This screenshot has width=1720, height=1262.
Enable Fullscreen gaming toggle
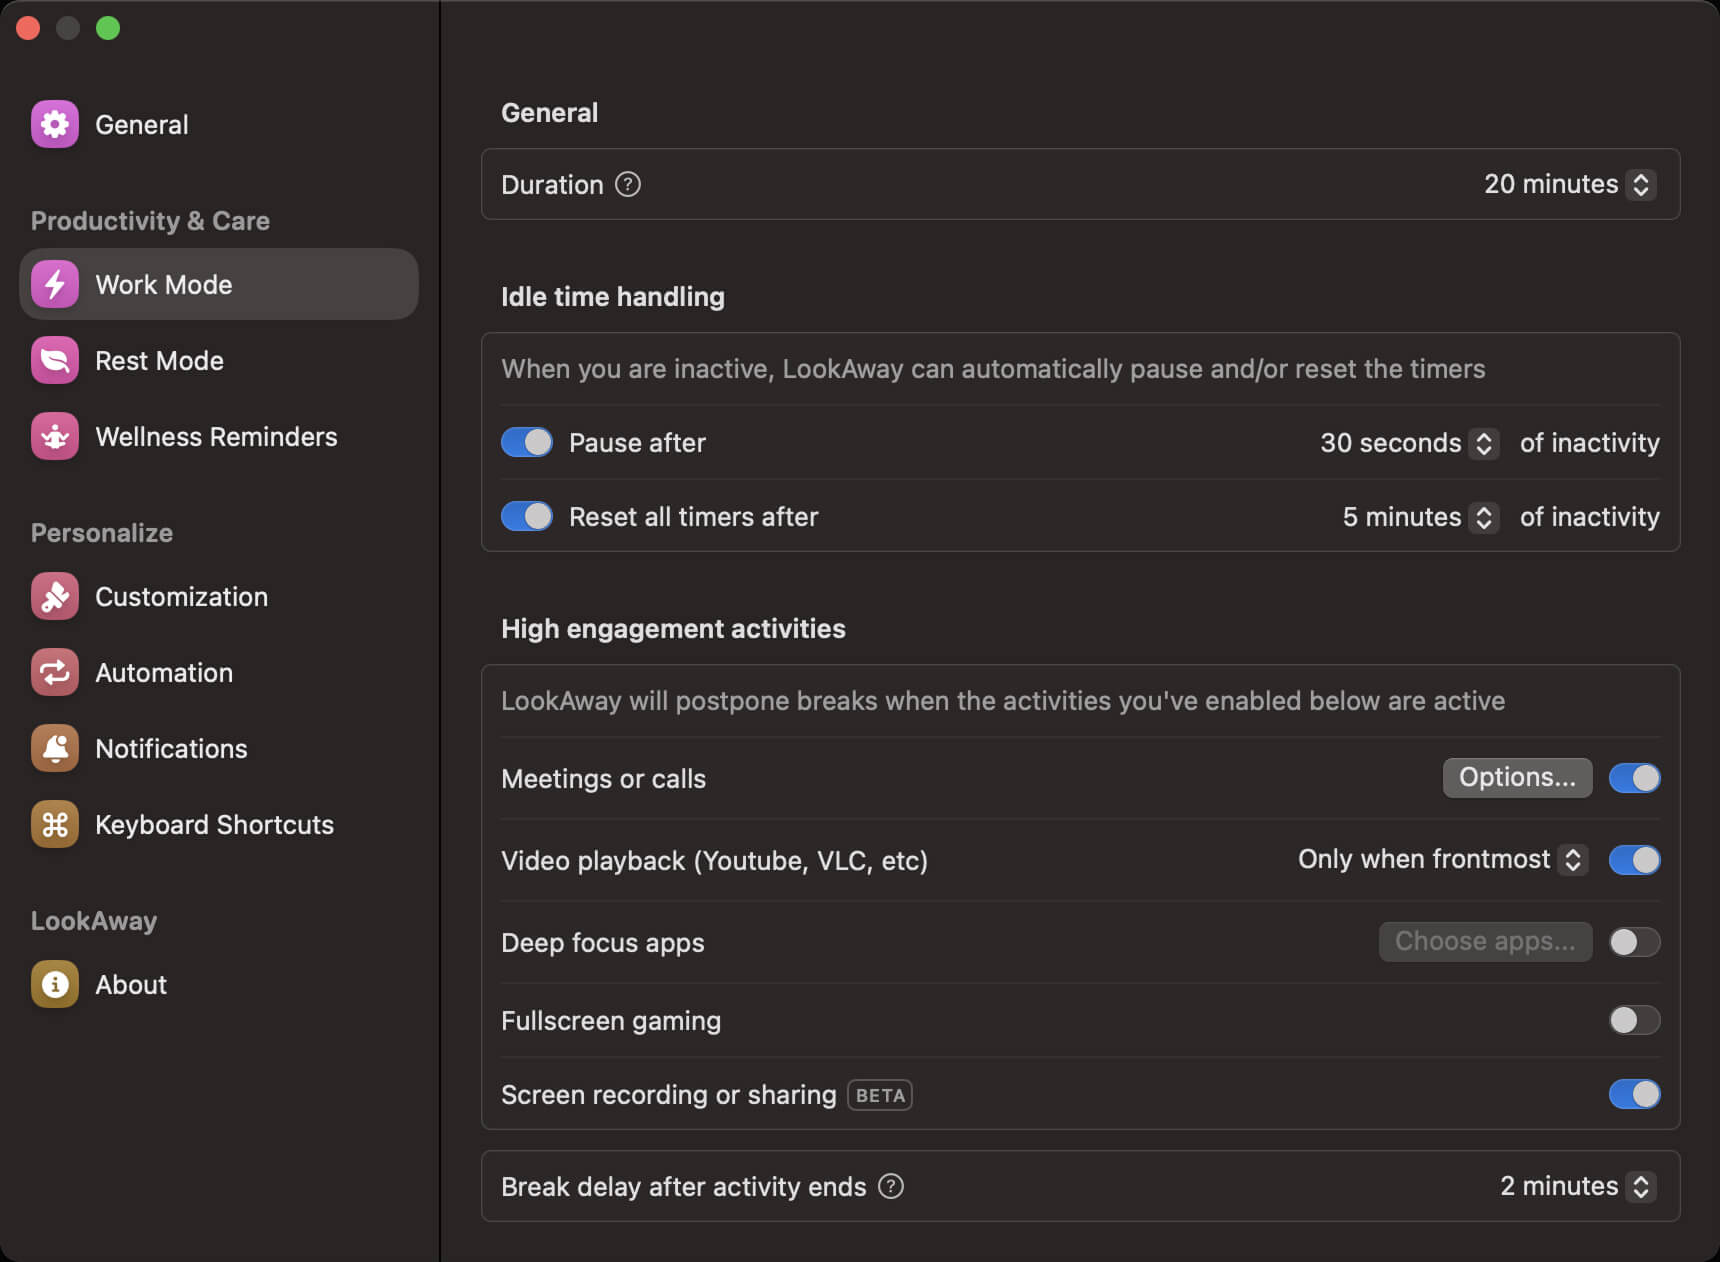1634,1020
